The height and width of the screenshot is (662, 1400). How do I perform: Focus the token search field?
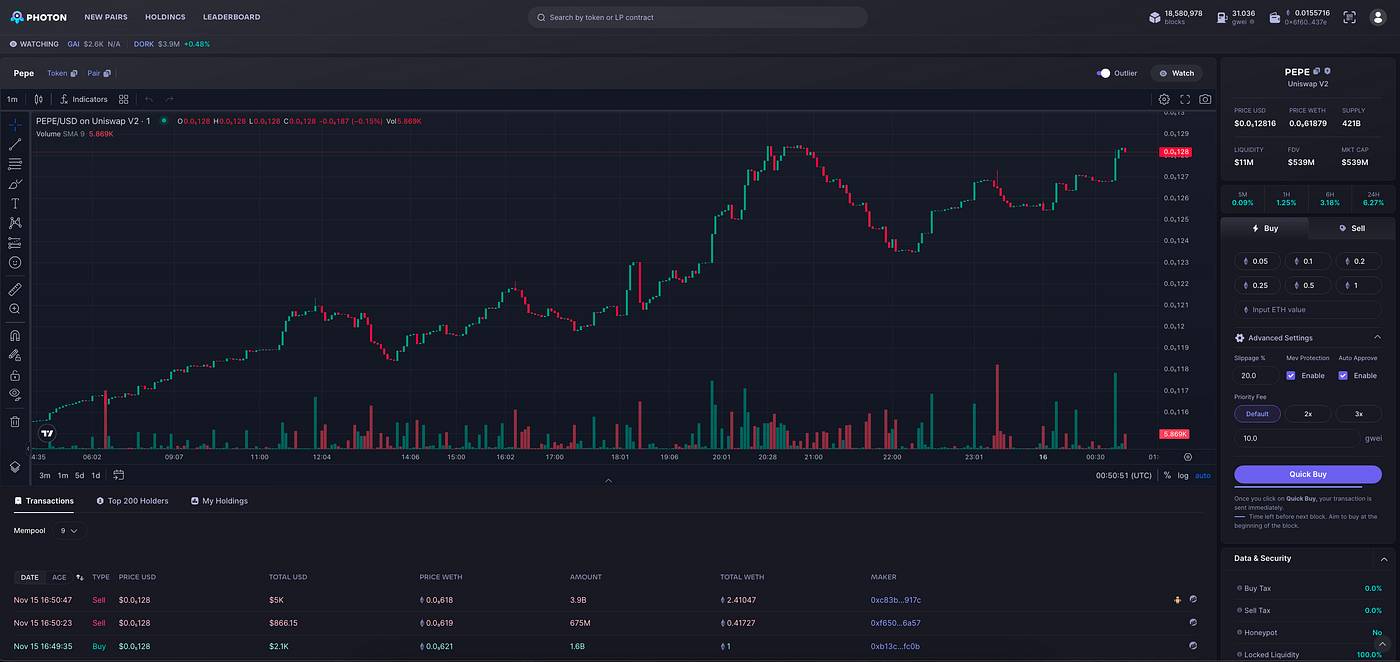698,17
